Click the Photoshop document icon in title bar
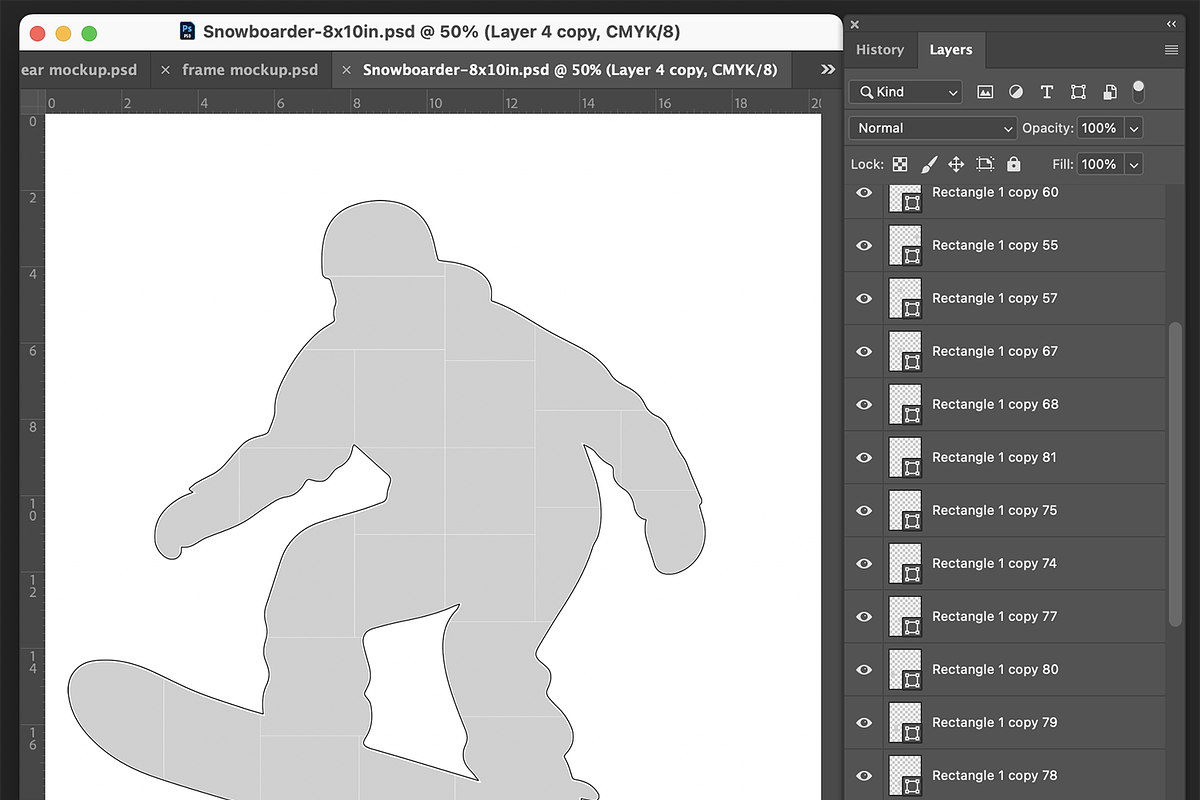This screenshot has width=1200, height=800. (x=187, y=32)
